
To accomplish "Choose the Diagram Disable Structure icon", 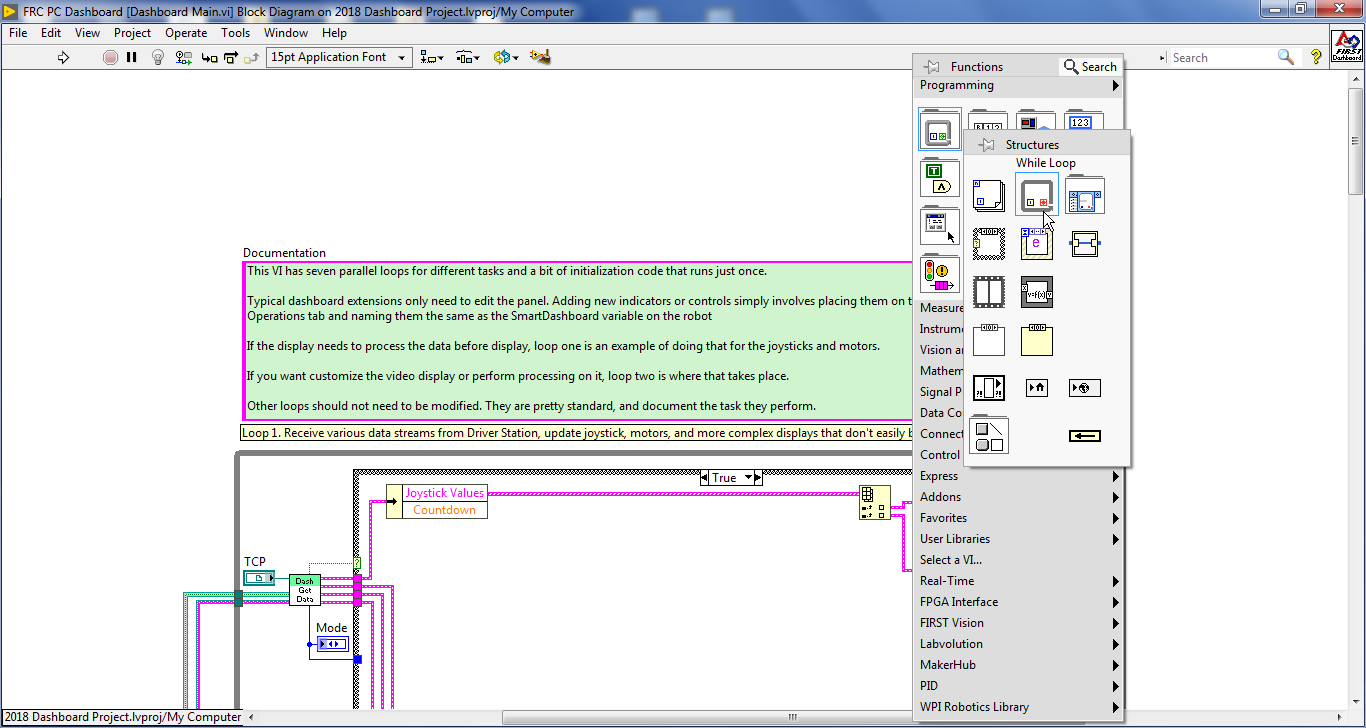I will pos(989,339).
